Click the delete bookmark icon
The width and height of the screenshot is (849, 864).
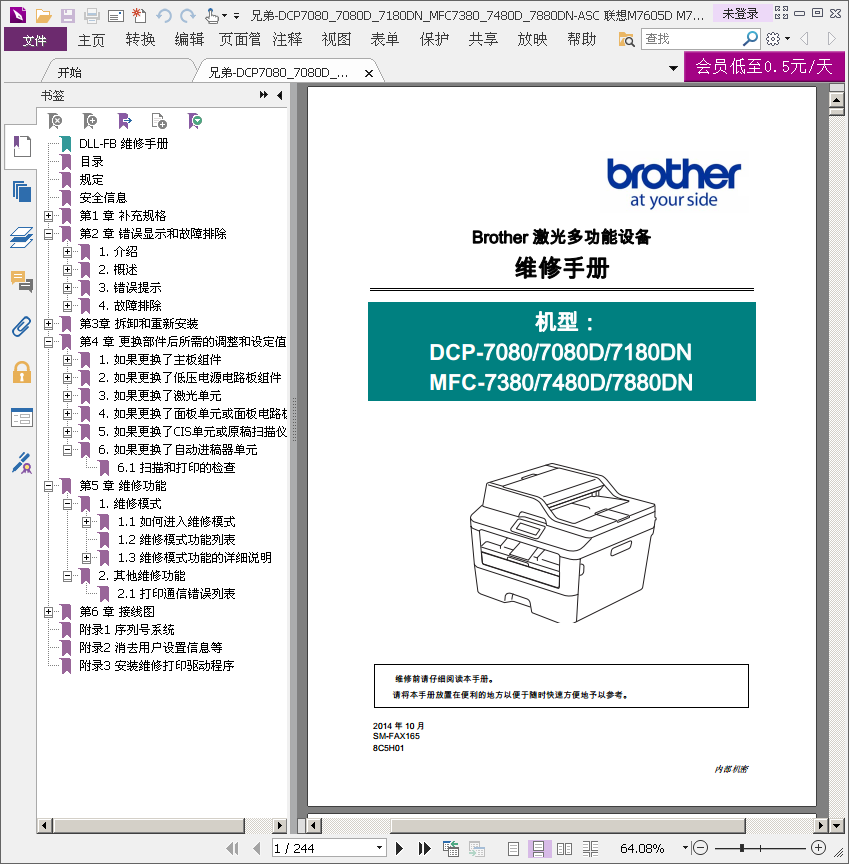pyautogui.click(x=55, y=121)
